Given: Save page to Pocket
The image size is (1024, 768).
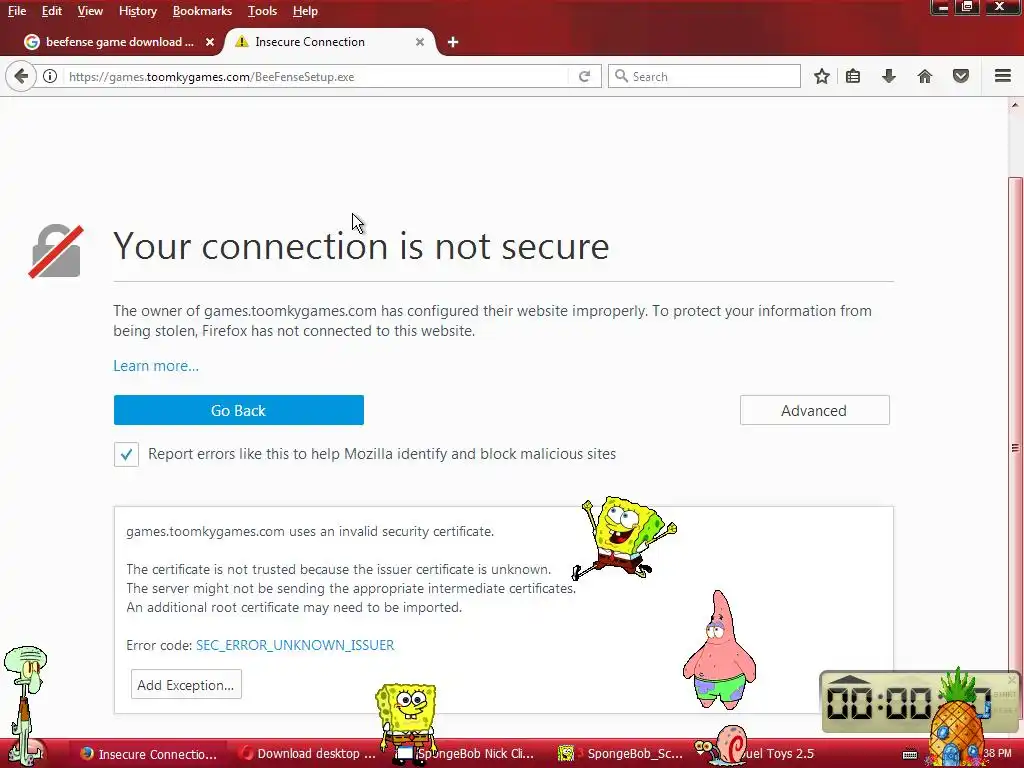Looking at the screenshot, I should click(x=961, y=76).
